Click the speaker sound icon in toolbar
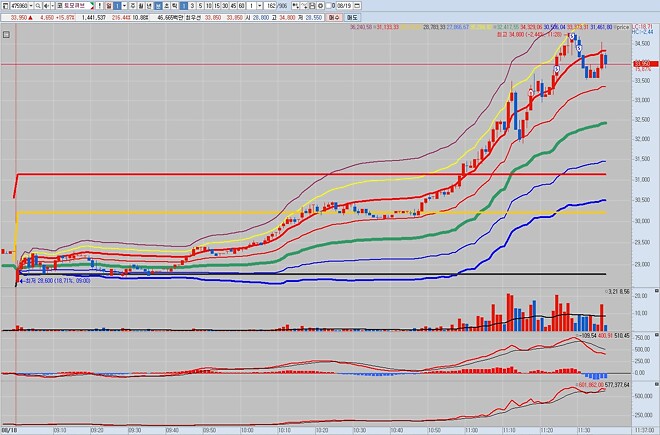Viewport: 660px width, 435px height. [x=46, y=6]
